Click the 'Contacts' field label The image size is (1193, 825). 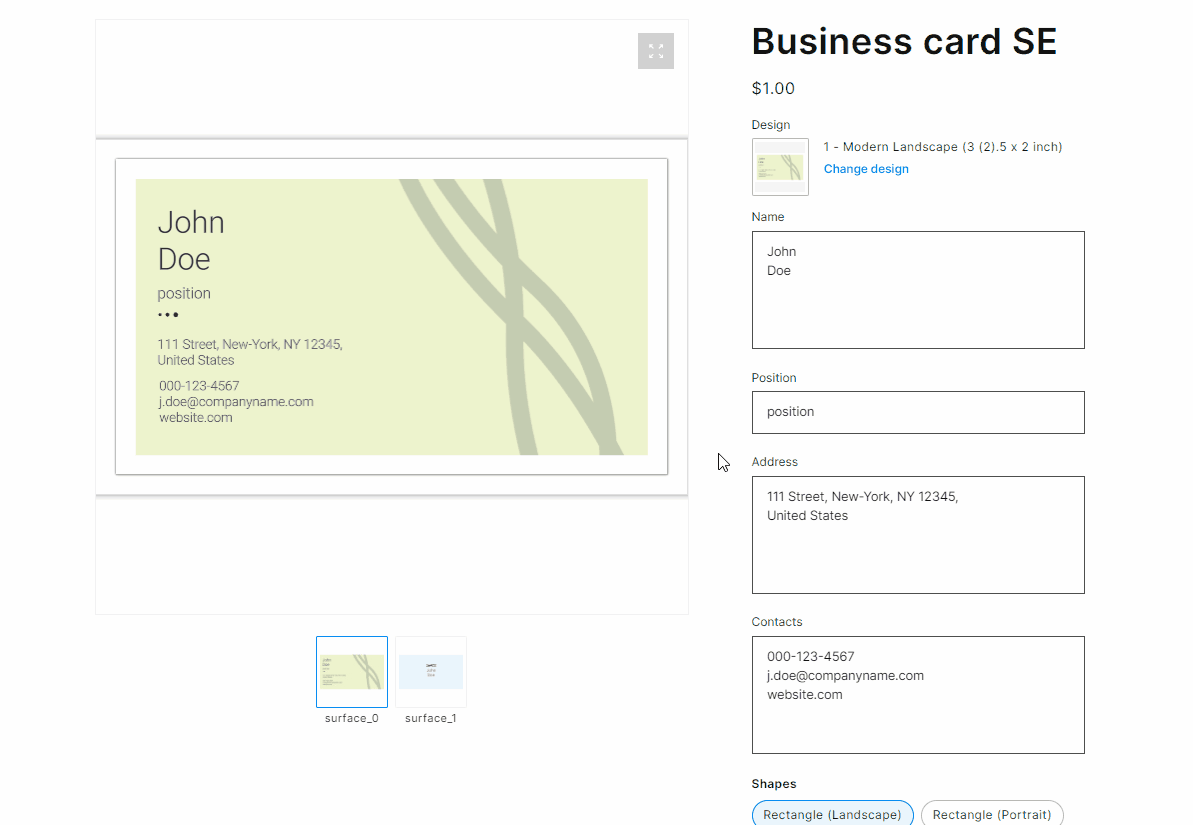777,622
